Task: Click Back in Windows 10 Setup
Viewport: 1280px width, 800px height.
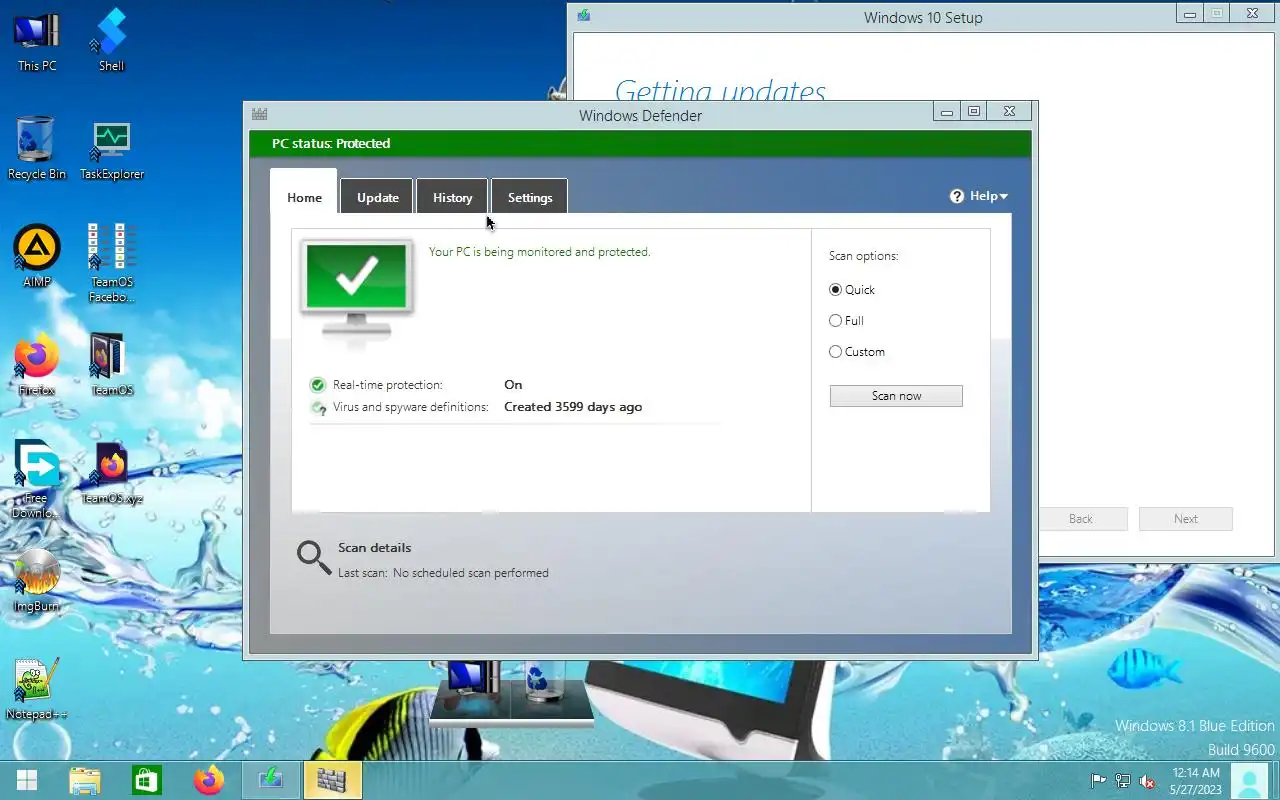Action: 1081,519
